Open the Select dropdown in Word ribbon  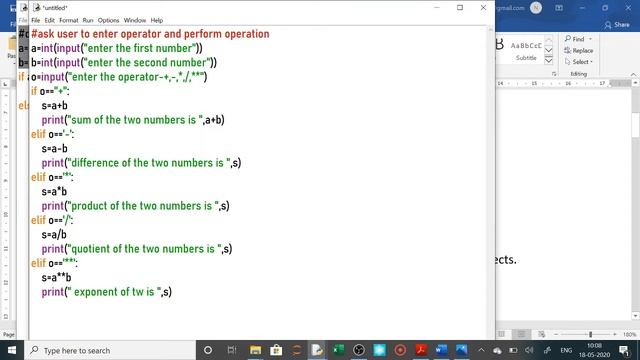tap(579, 62)
